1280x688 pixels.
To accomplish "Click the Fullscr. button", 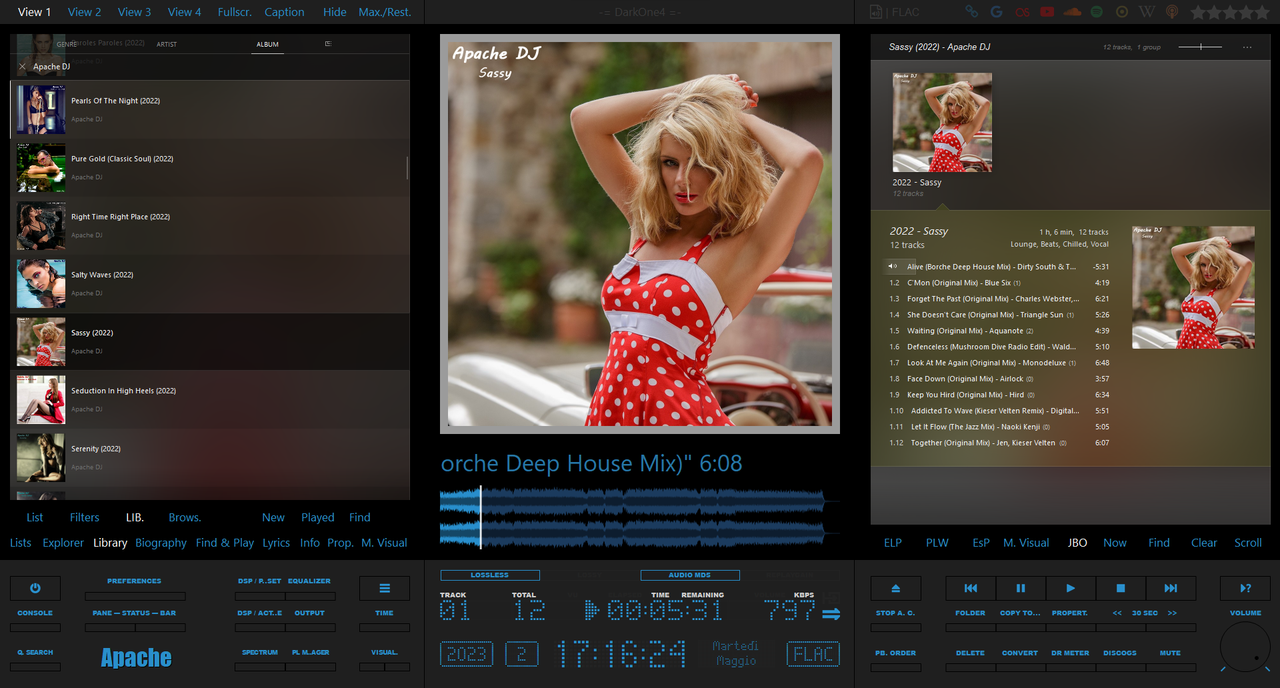I will (235, 12).
